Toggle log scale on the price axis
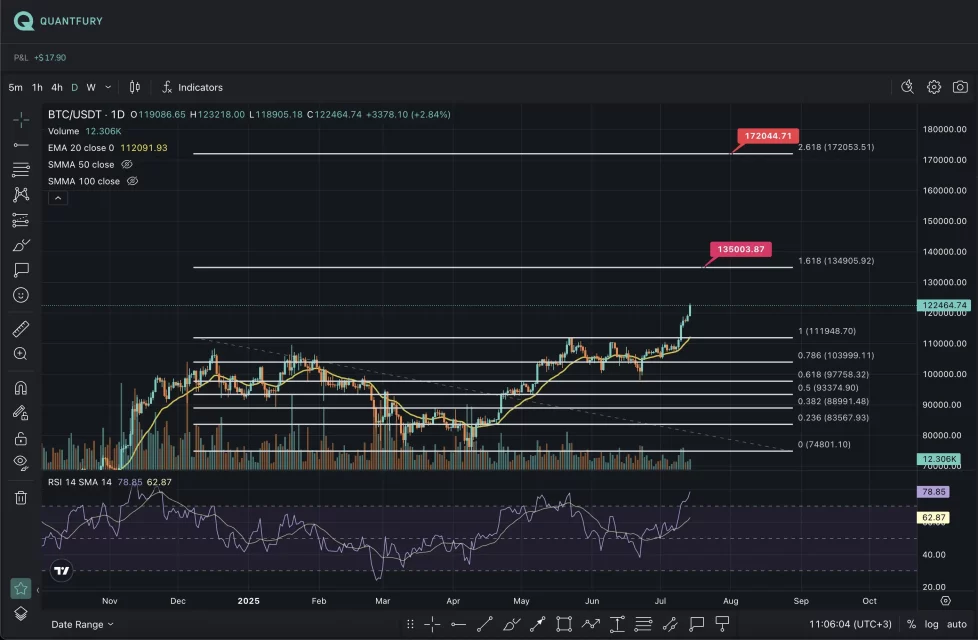Image resolution: width=978 pixels, height=640 pixels. pos(932,622)
